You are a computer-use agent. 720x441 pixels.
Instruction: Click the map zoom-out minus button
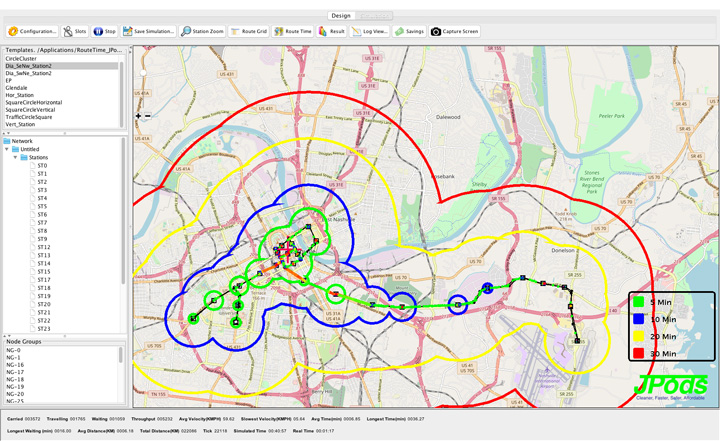(148, 116)
